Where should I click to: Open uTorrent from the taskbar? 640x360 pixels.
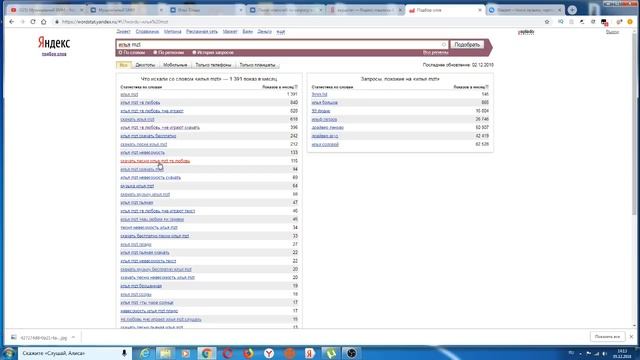click(x=331, y=353)
